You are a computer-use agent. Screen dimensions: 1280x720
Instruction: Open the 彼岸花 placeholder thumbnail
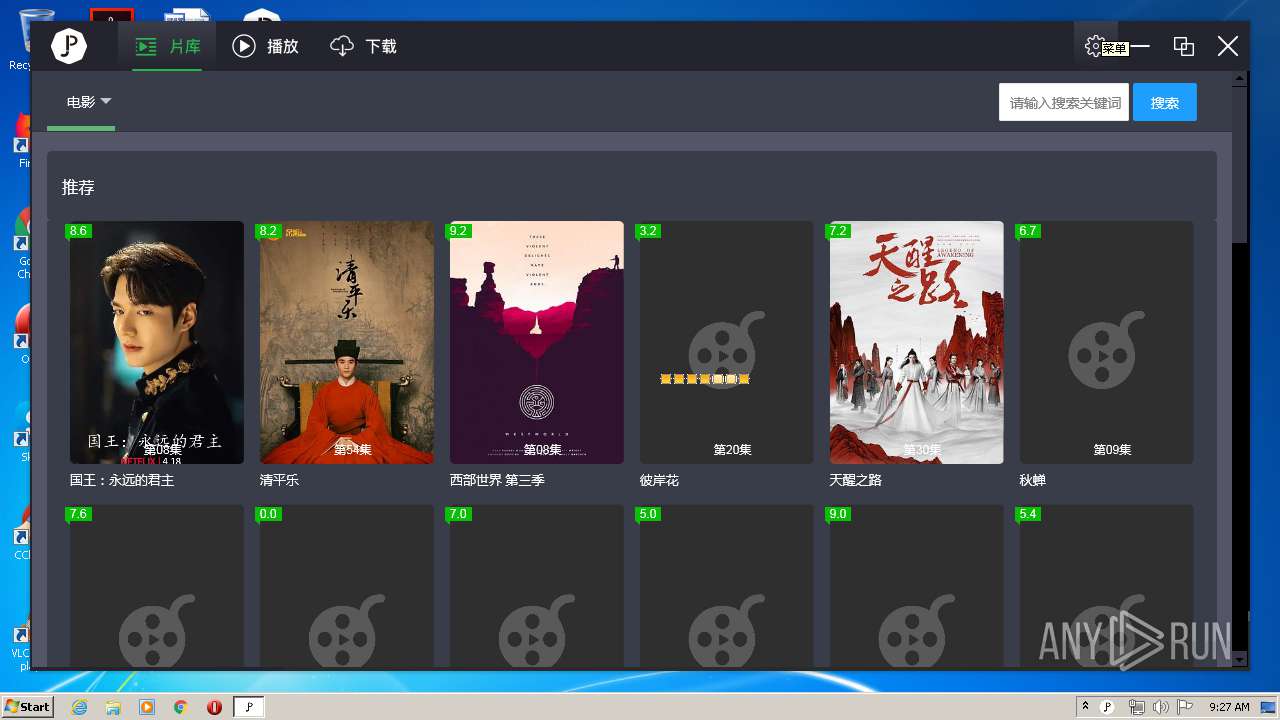pos(727,342)
